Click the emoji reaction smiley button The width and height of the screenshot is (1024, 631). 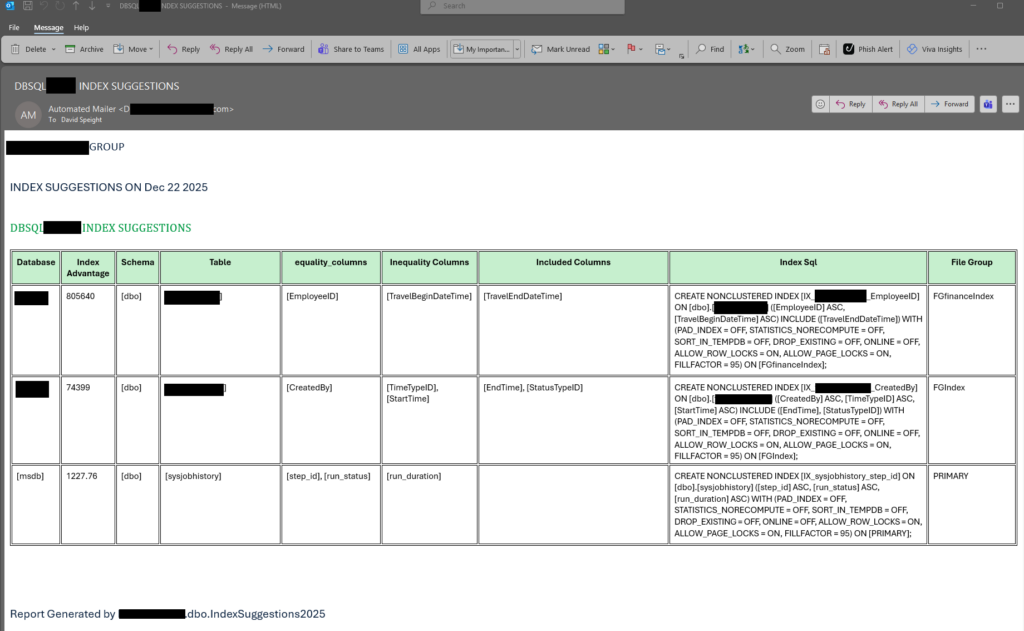tap(820, 104)
